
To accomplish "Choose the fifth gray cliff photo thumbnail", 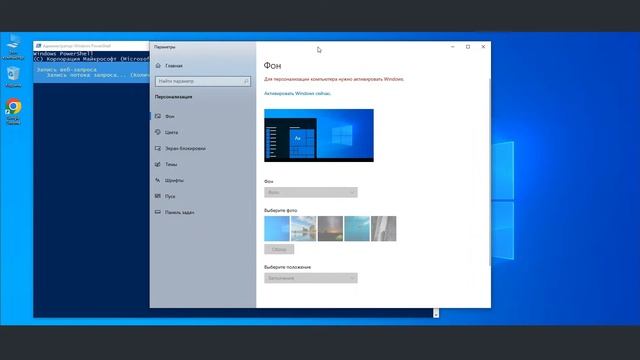I will (384, 229).
